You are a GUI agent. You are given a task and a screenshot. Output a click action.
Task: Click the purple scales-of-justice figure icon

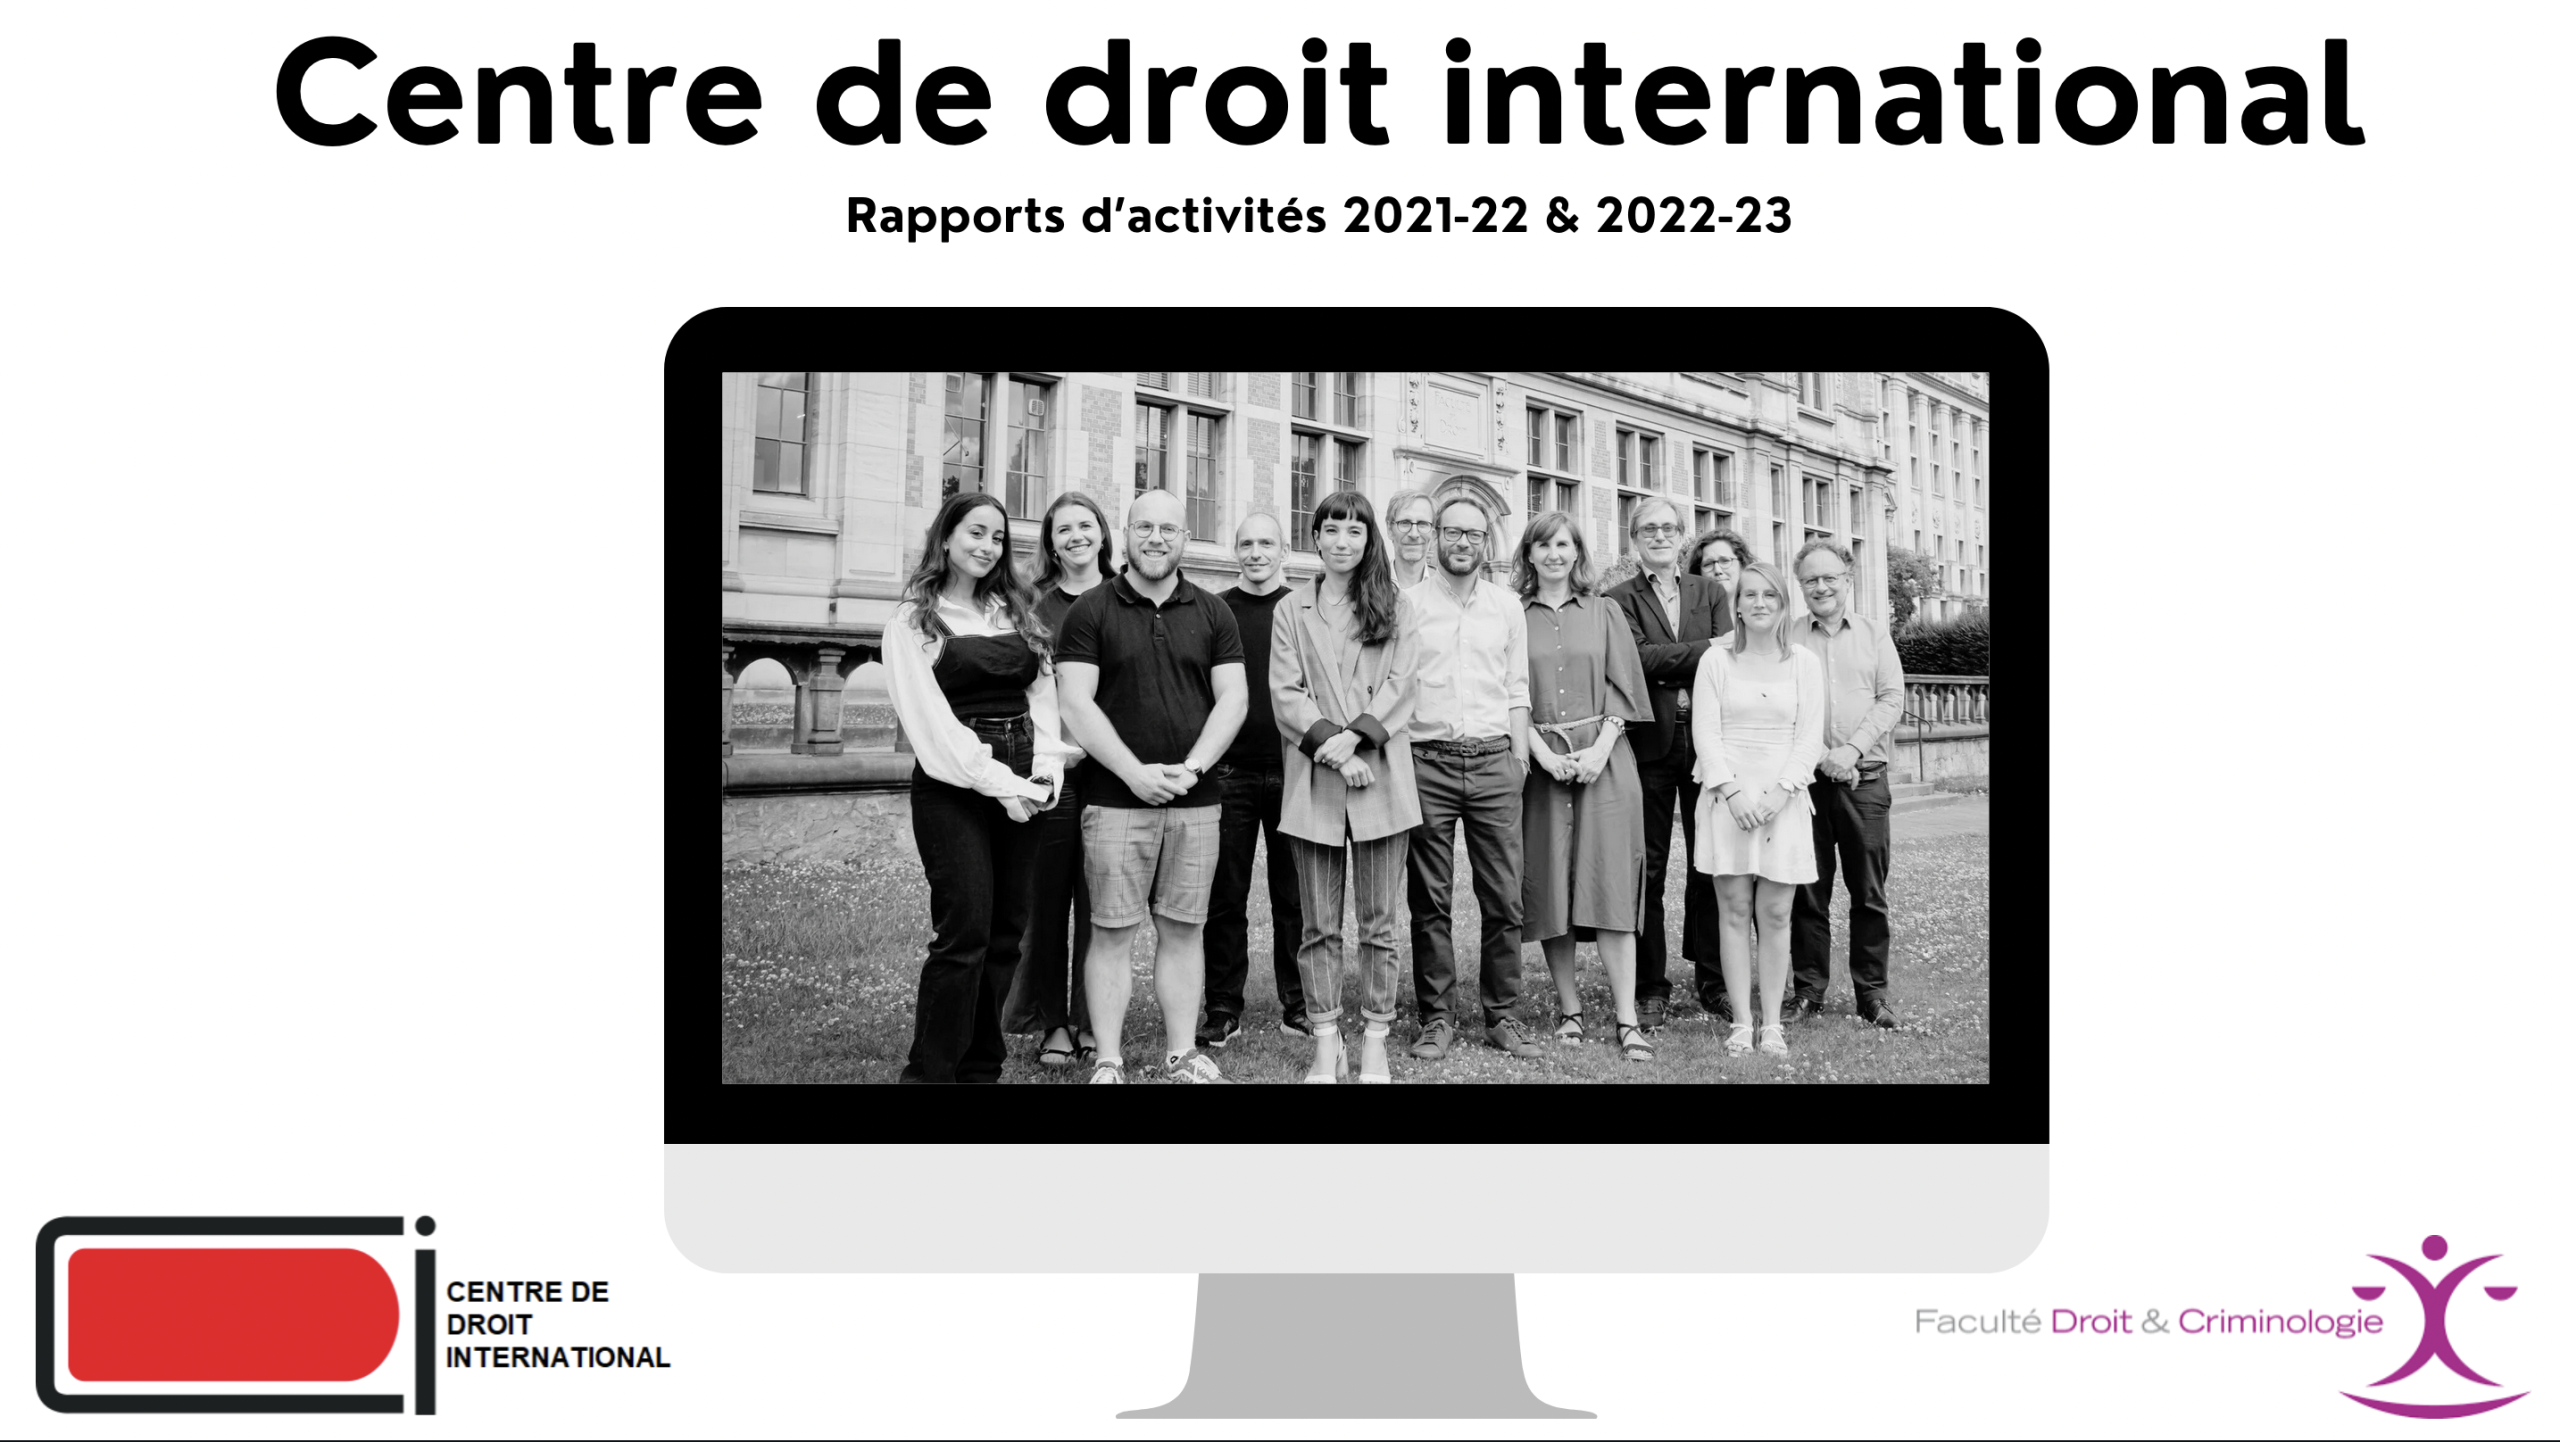[x=2436, y=1322]
